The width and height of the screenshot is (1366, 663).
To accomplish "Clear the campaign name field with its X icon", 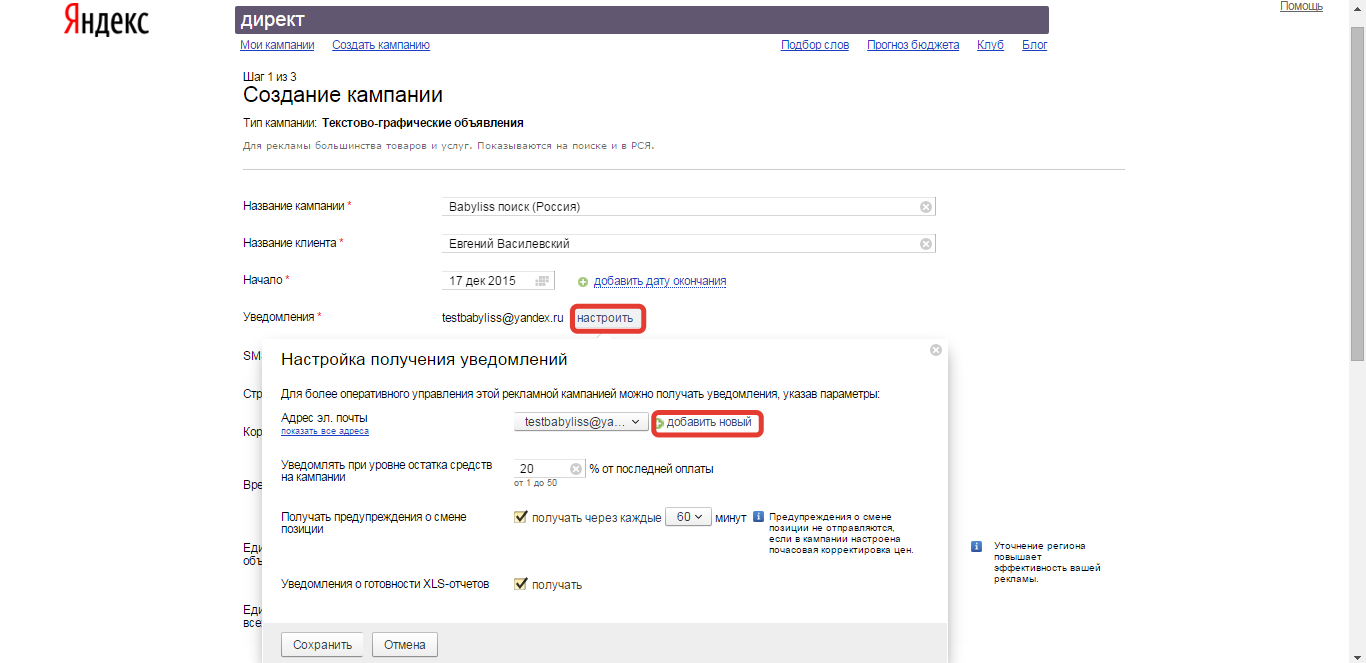I will [926, 207].
